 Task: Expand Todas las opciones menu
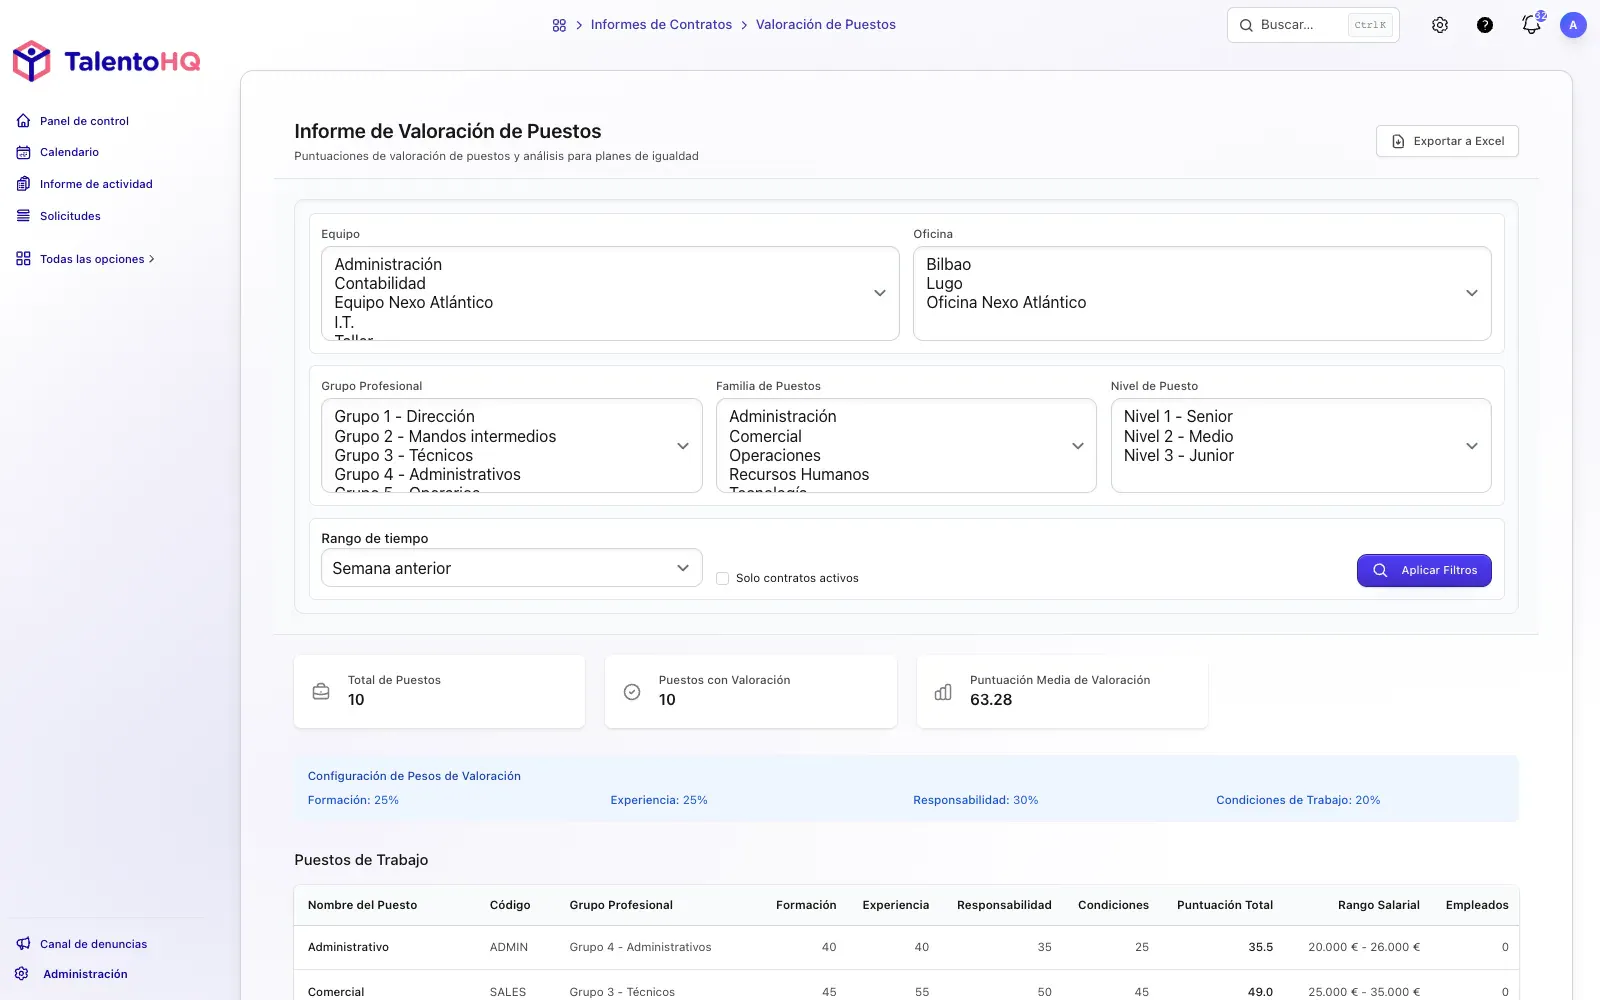pyautogui.click(x=97, y=259)
